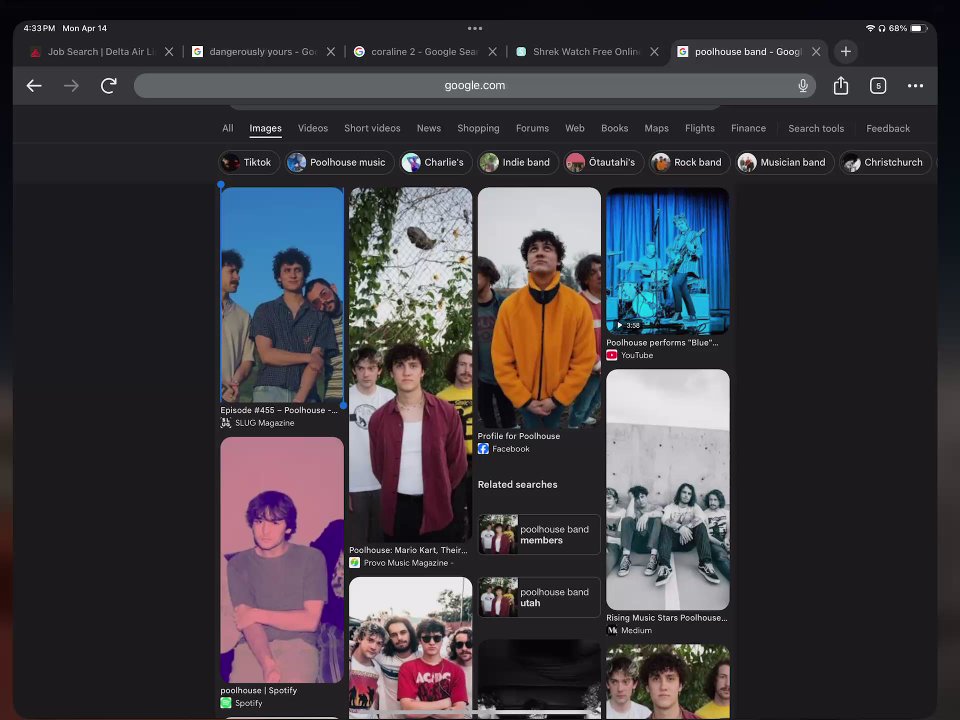960x720 pixels.
Task: Open the Shopping search filter
Action: click(478, 128)
